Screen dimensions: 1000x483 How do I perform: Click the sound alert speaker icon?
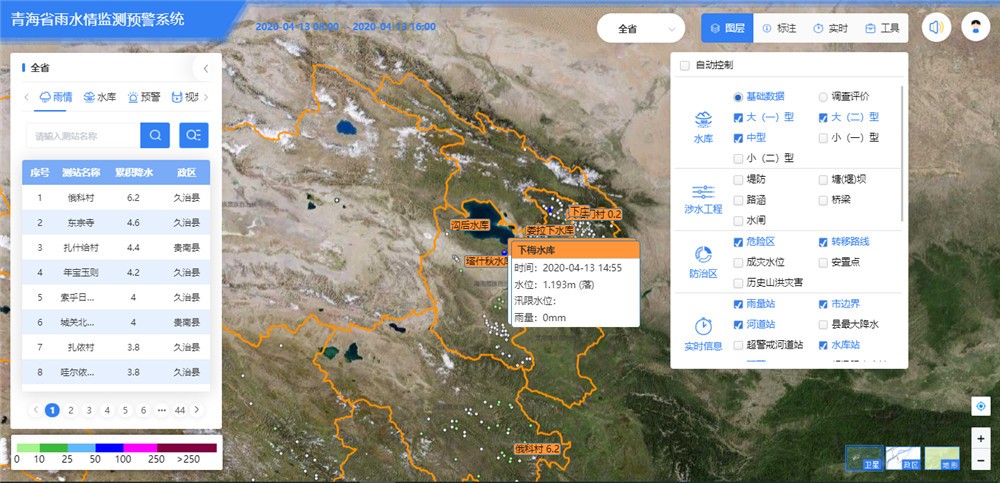click(x=936, y=28)
